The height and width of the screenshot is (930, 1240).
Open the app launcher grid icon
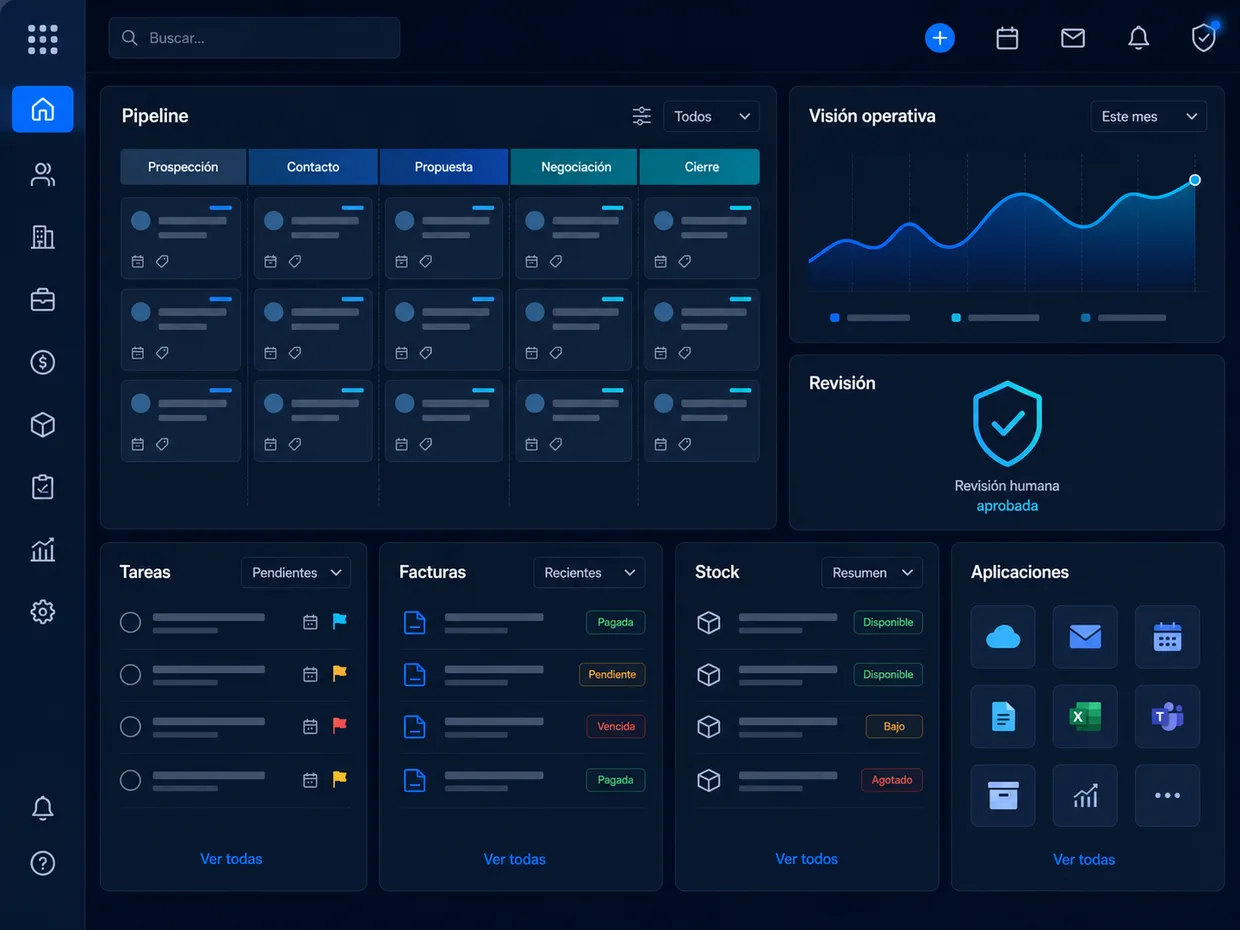42,39
